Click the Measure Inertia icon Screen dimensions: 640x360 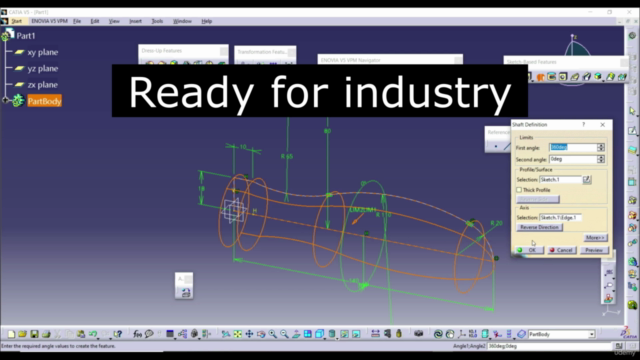tap(399, 334)
